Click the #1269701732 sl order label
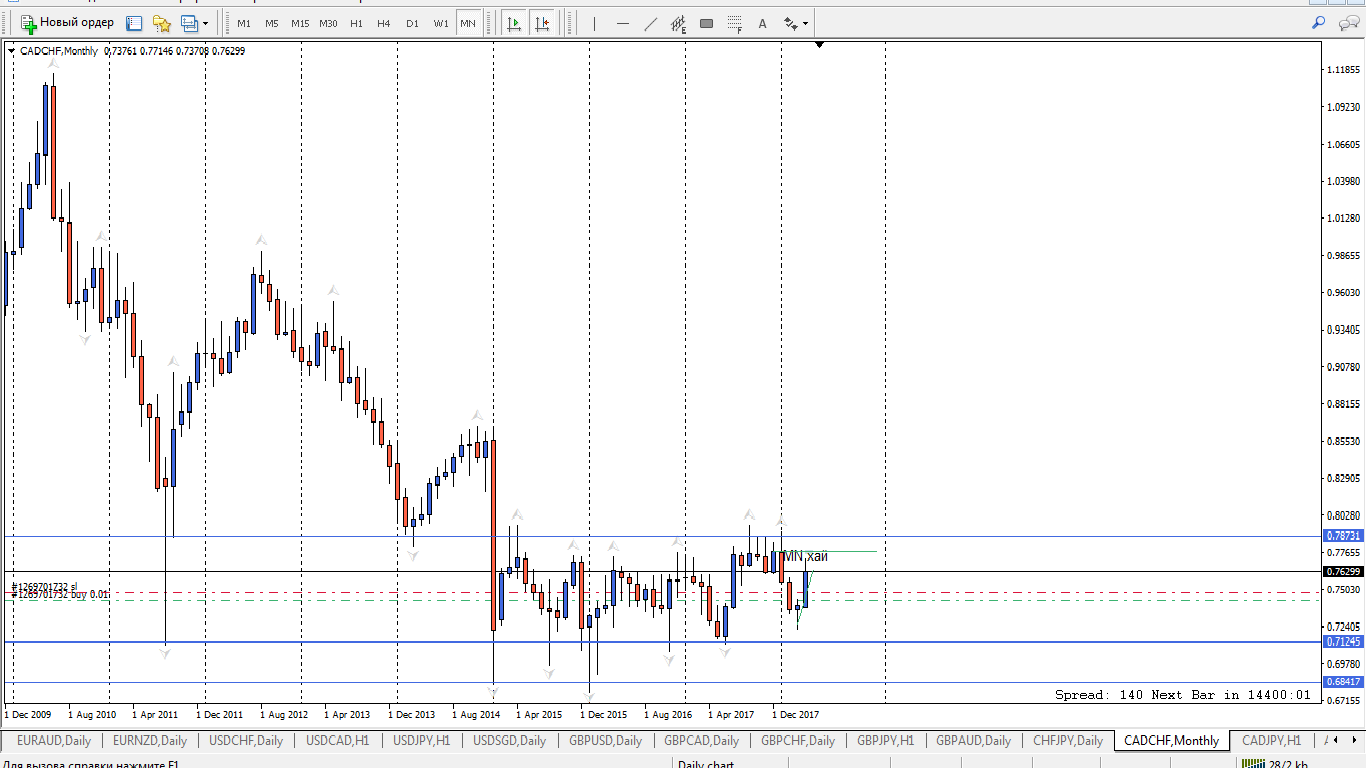Viewport: 1366px width, 768px height. pos(44,587)
